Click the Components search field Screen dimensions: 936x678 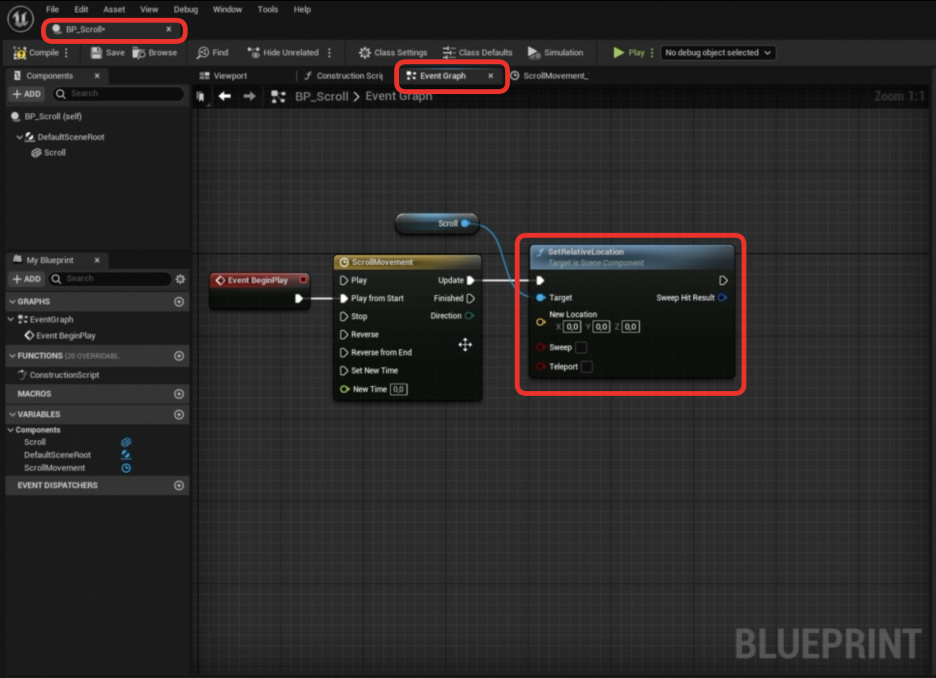118,94
